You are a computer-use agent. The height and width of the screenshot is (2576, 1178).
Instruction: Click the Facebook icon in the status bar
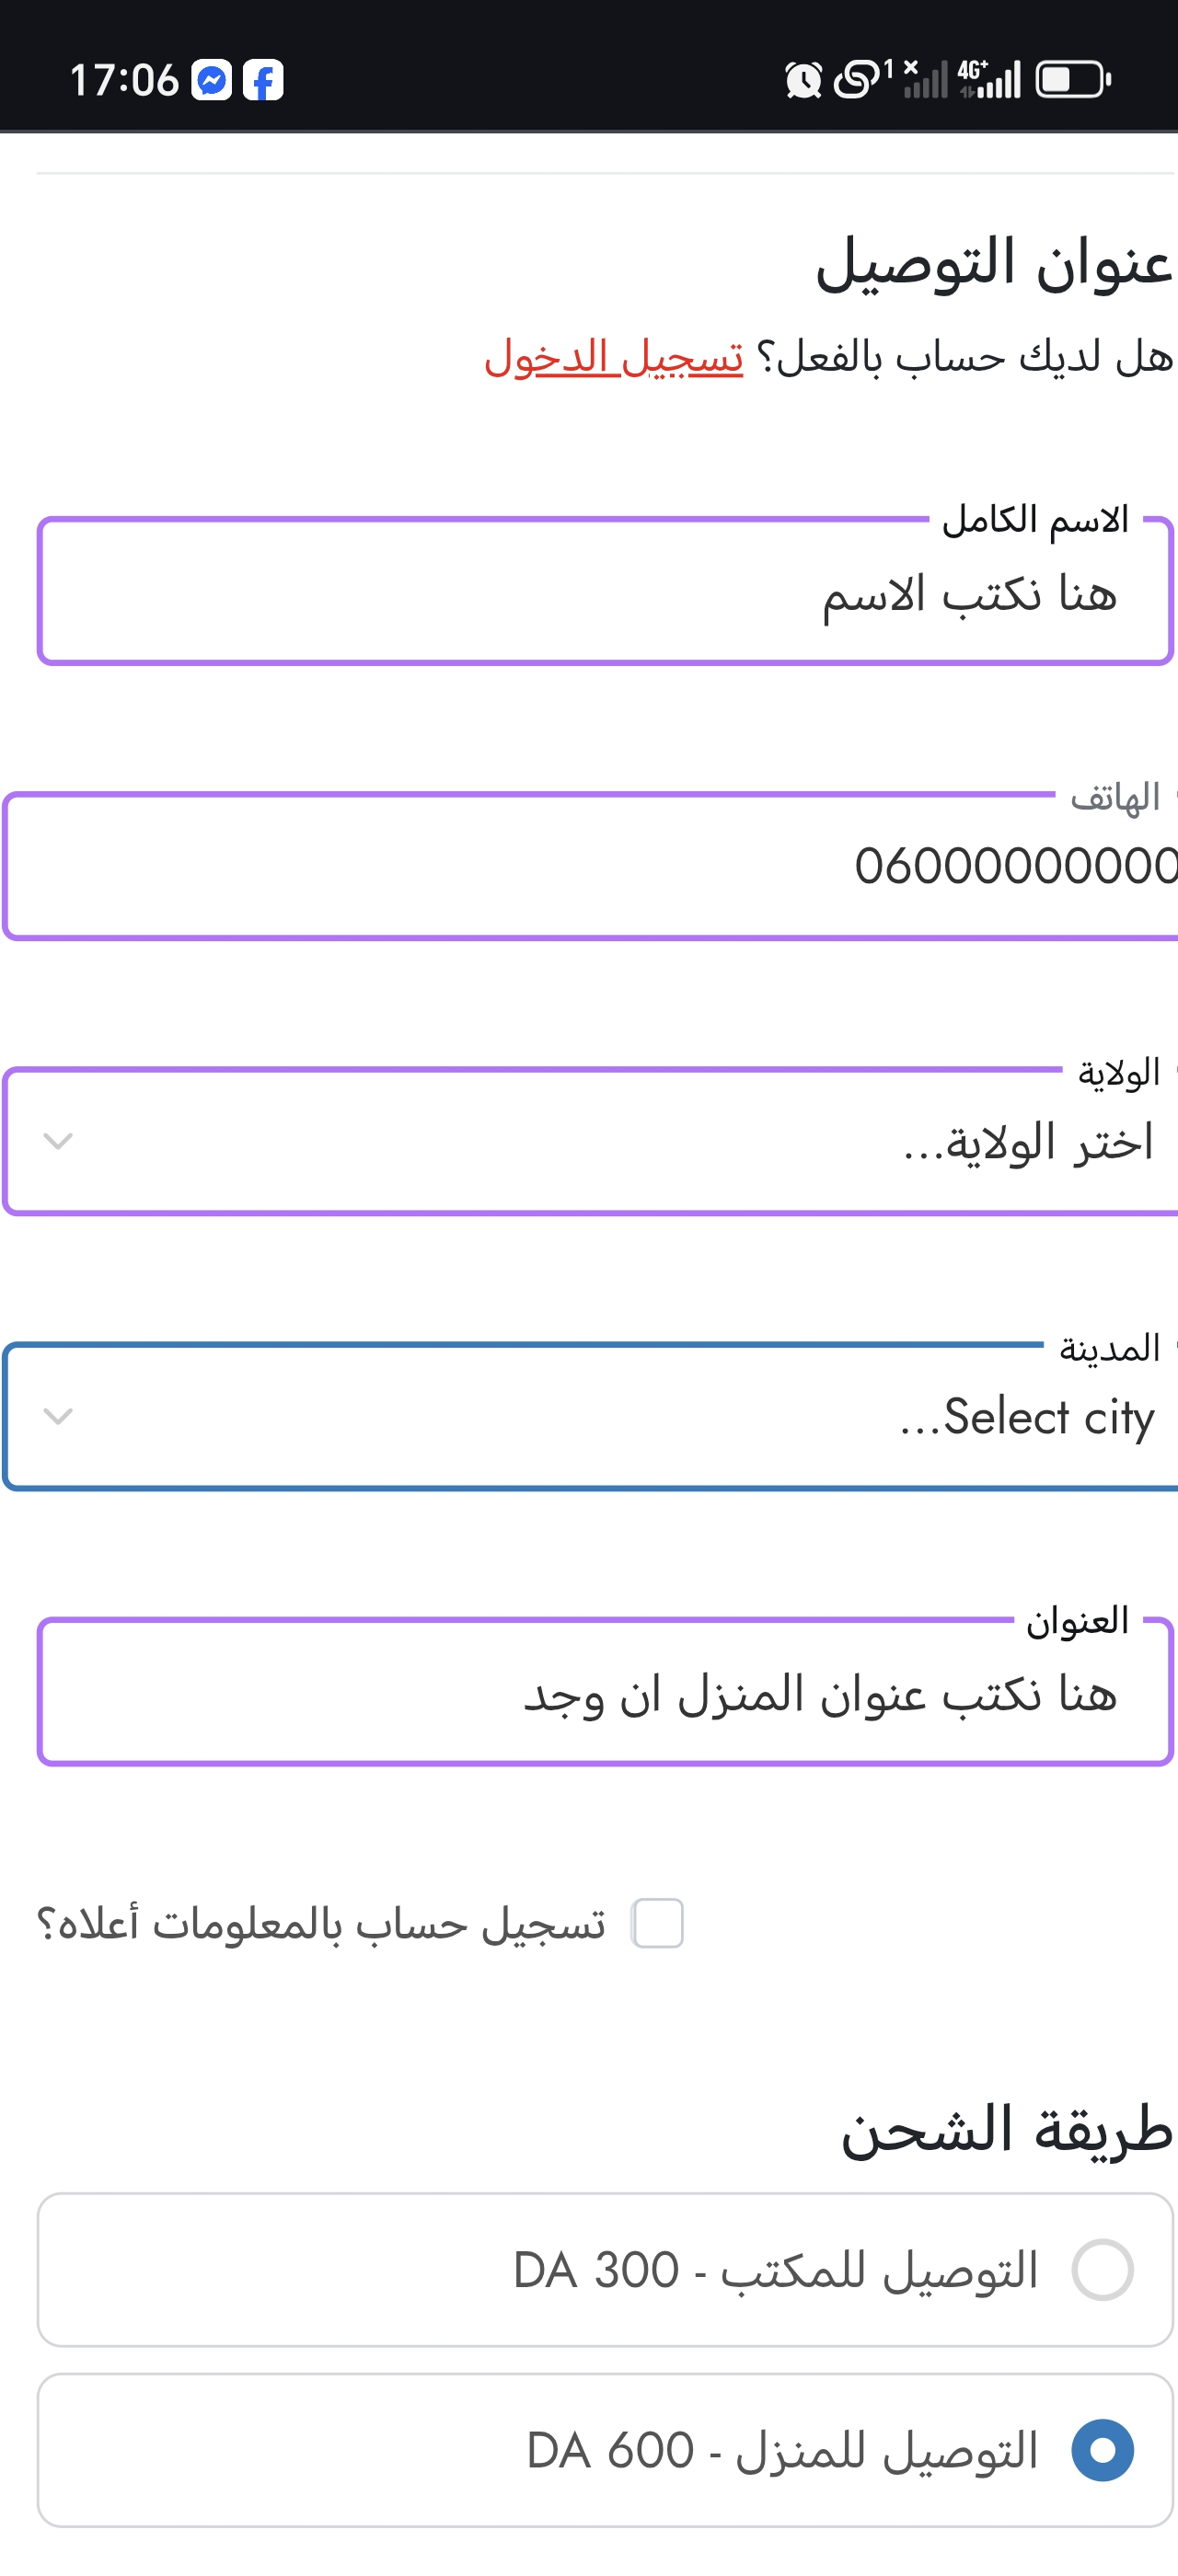click(263, 81)
